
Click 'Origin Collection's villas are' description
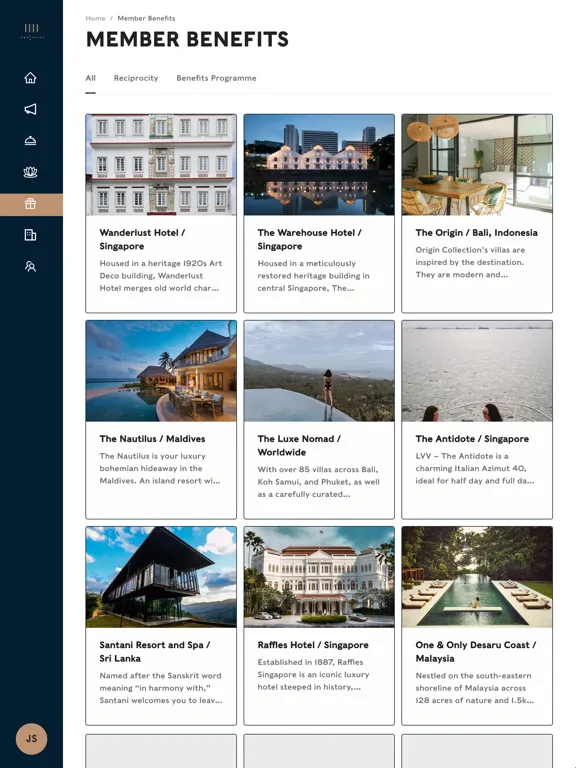(x=470, y=262)
